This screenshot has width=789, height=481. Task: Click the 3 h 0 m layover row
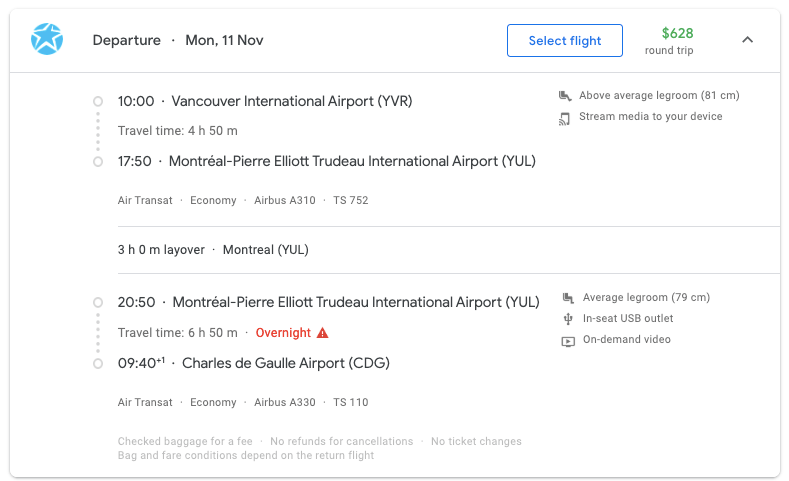click(449, 250)
